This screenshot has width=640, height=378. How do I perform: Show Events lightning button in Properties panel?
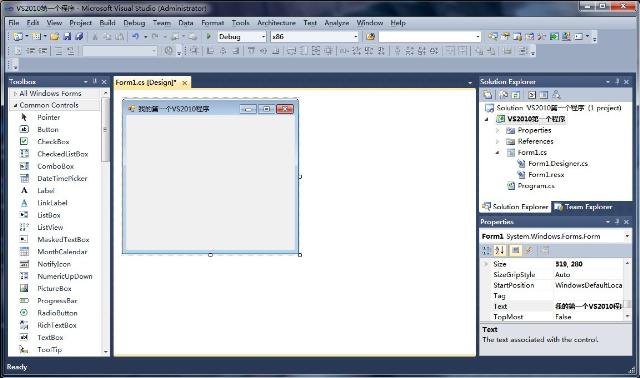[529, 250]
